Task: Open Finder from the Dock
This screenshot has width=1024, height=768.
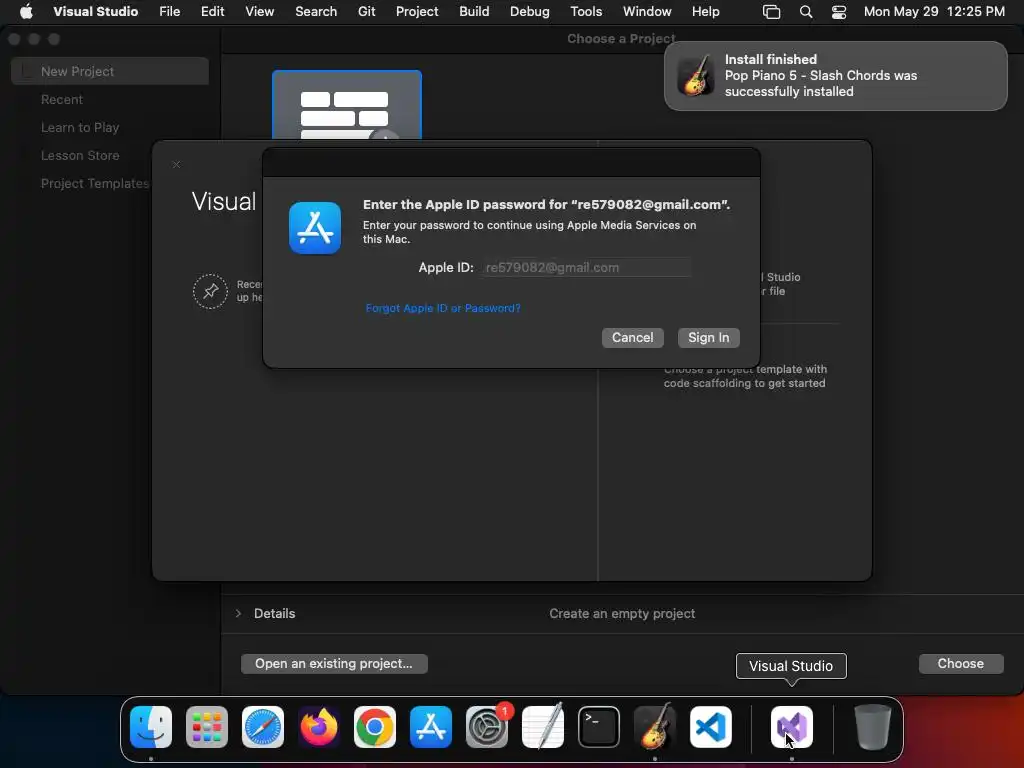Action: pos(151,727)
